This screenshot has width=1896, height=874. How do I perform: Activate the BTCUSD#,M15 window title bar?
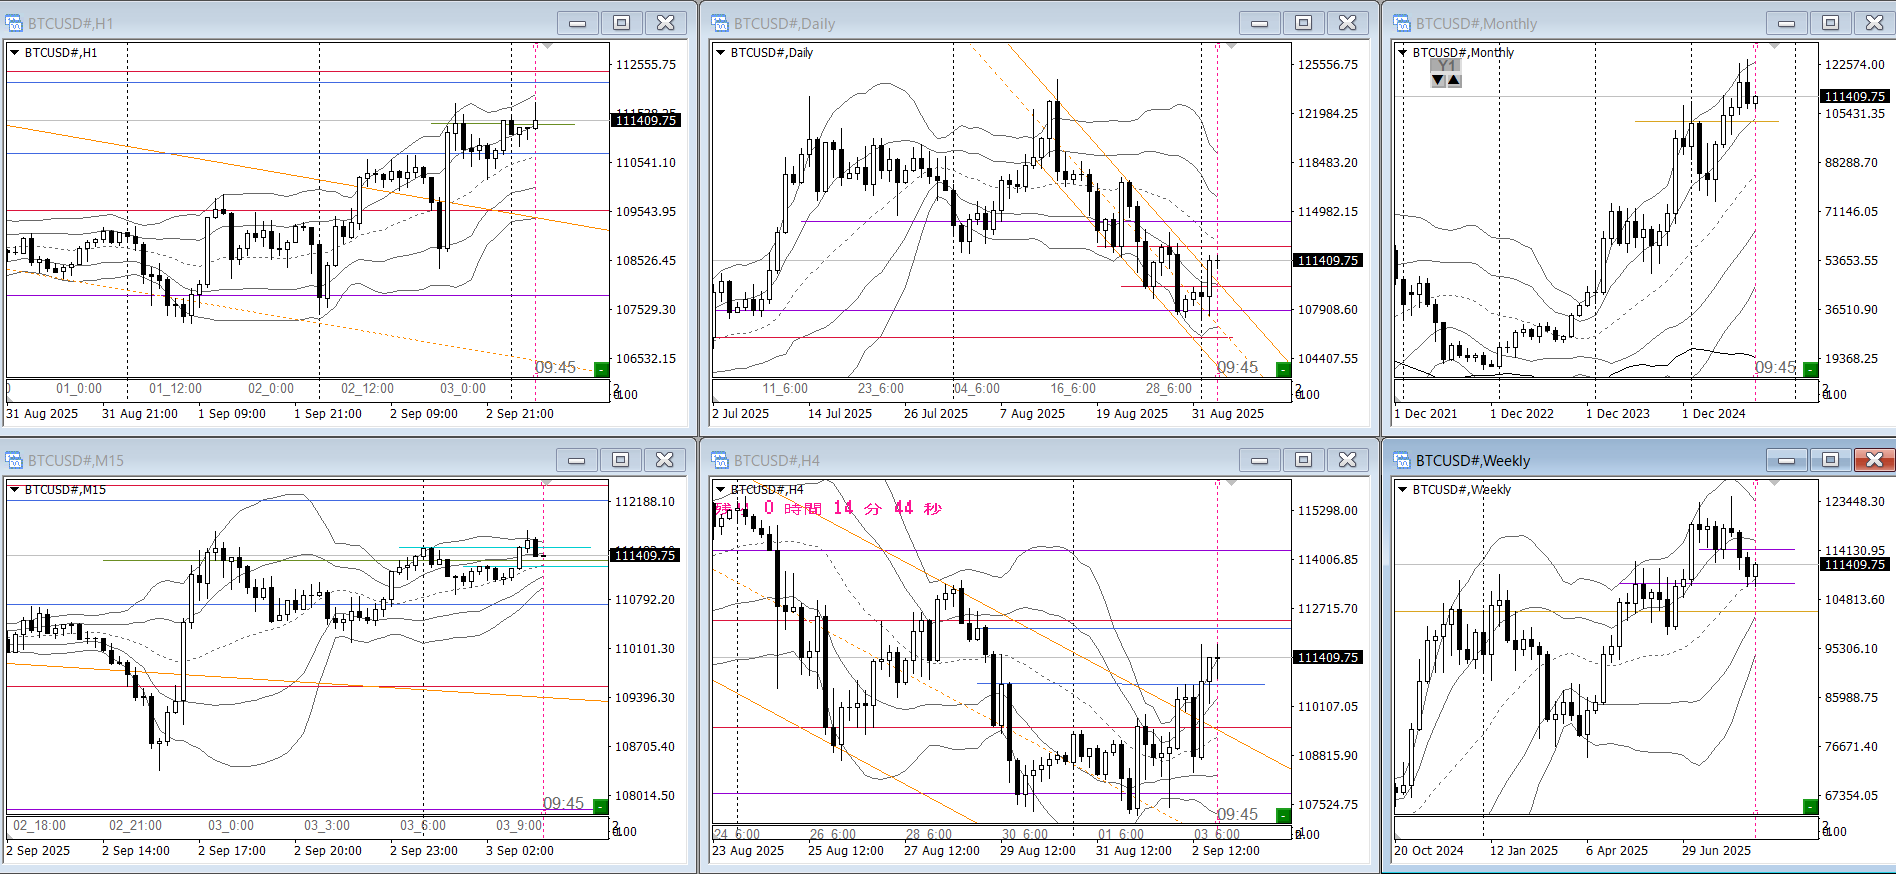pyautogui.click(x=280, y=460)
